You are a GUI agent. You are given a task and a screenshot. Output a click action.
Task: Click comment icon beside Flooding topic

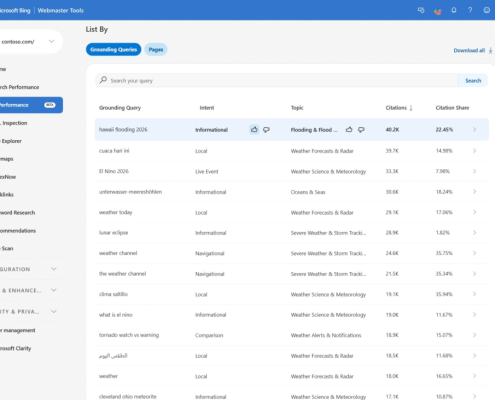[361, 129]
